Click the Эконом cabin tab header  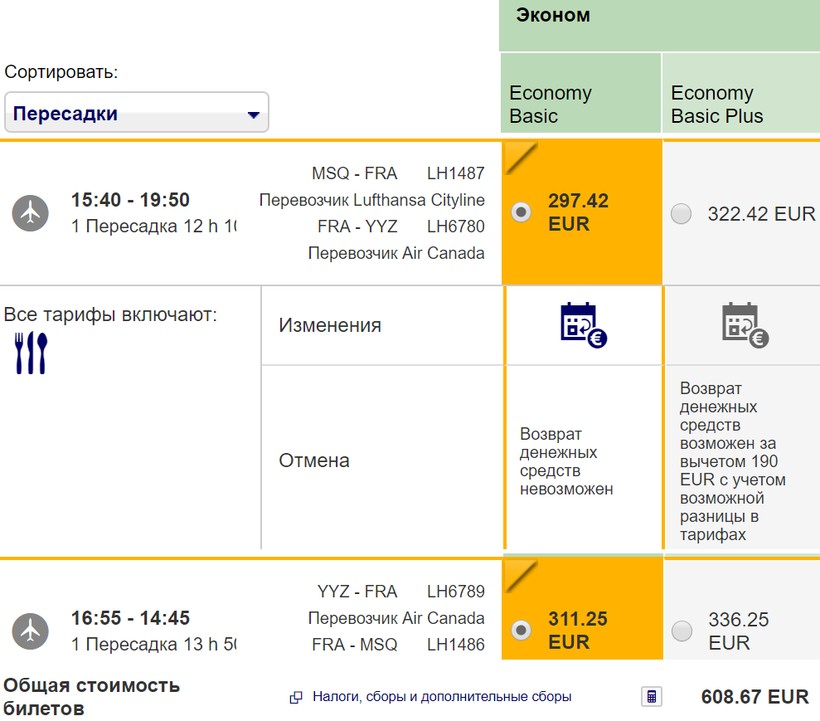pyautogui.click(x=553, y=16)
